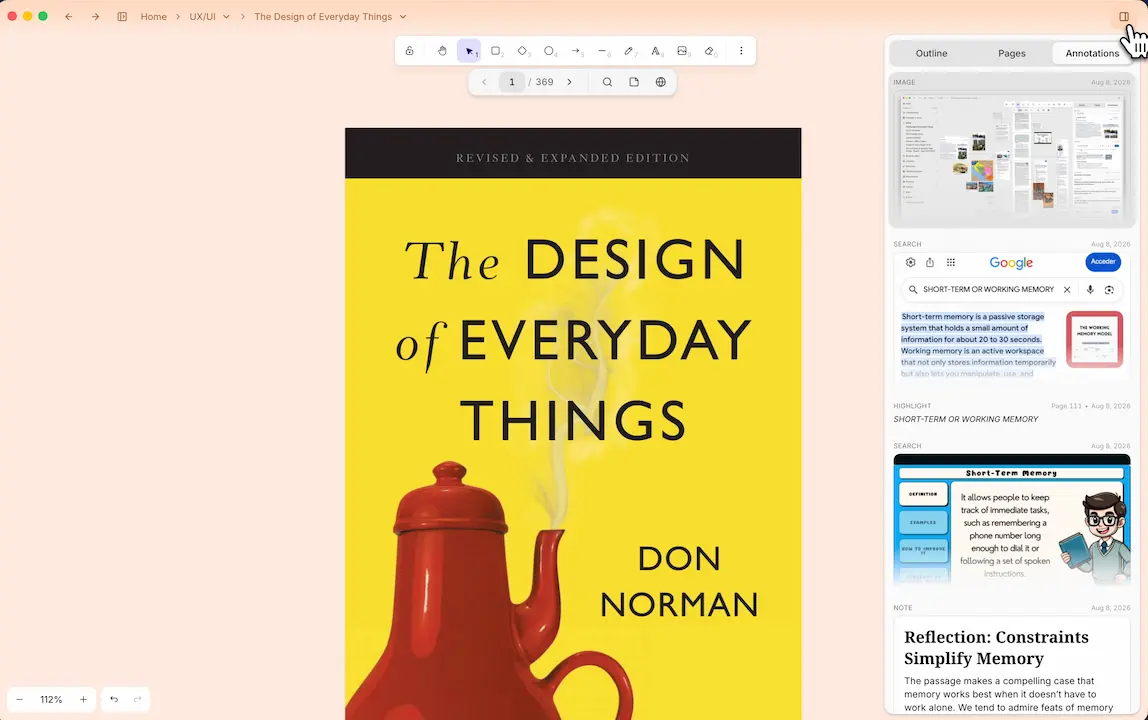The height and width of the screenshot is (720, 1148).
Task: Click the share icon in Google card
Action: pos(930,262)
